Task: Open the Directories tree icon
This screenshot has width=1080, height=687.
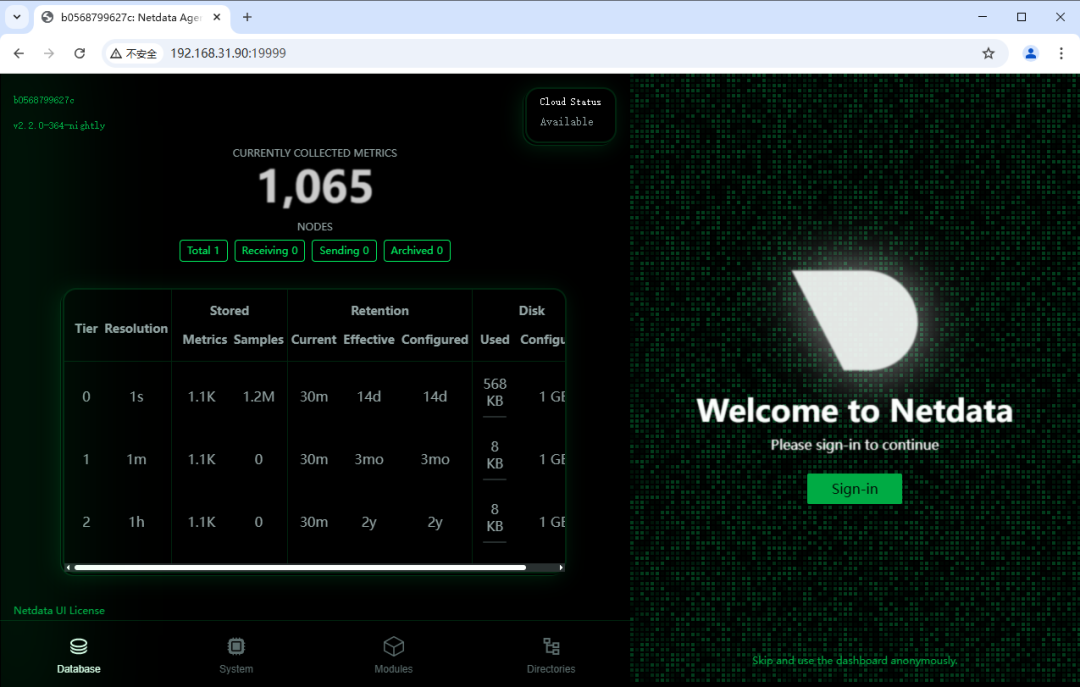Action: (551, 646)
